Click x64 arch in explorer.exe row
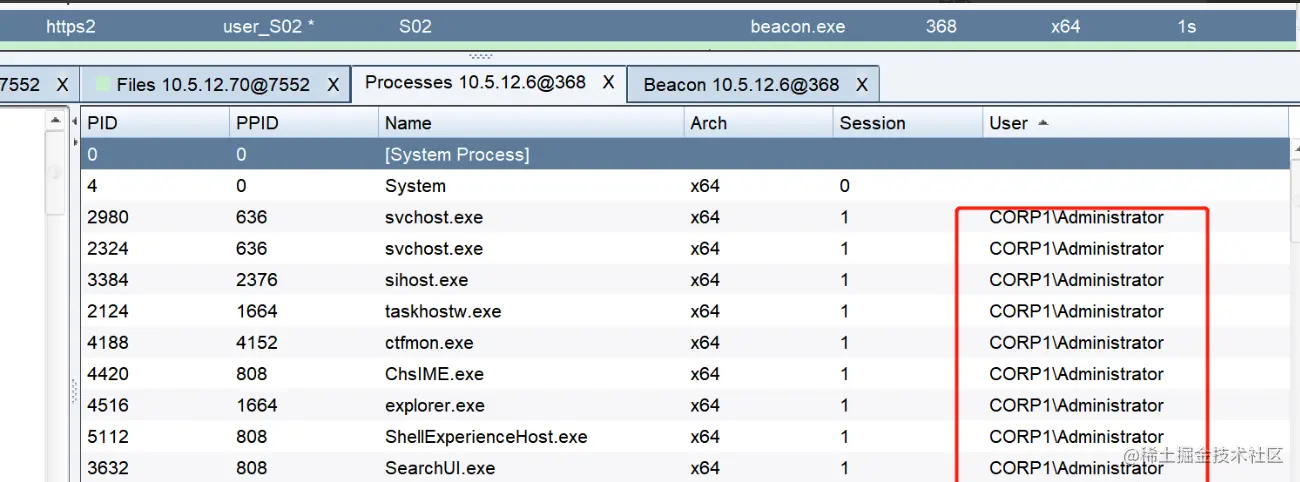The width and height of the screenshot is (1300, 482). click(x=705, y=405)
